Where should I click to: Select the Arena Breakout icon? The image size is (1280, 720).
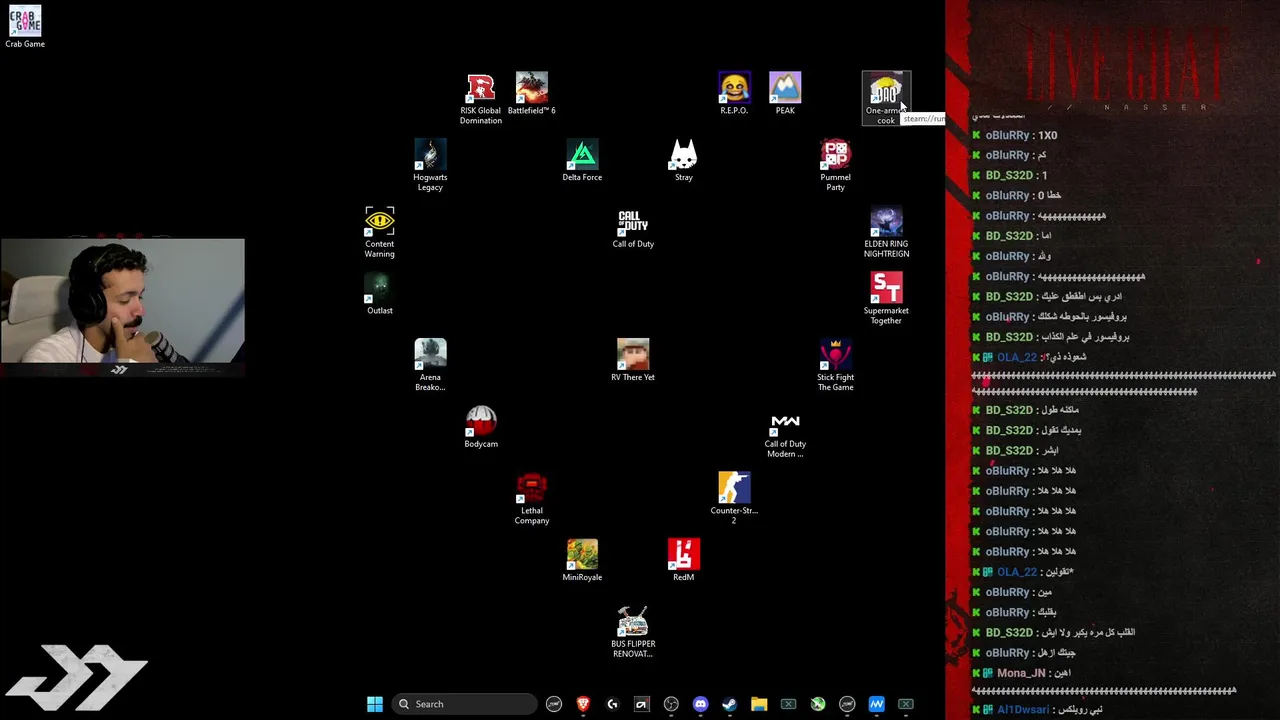click(x=430, y=365)
